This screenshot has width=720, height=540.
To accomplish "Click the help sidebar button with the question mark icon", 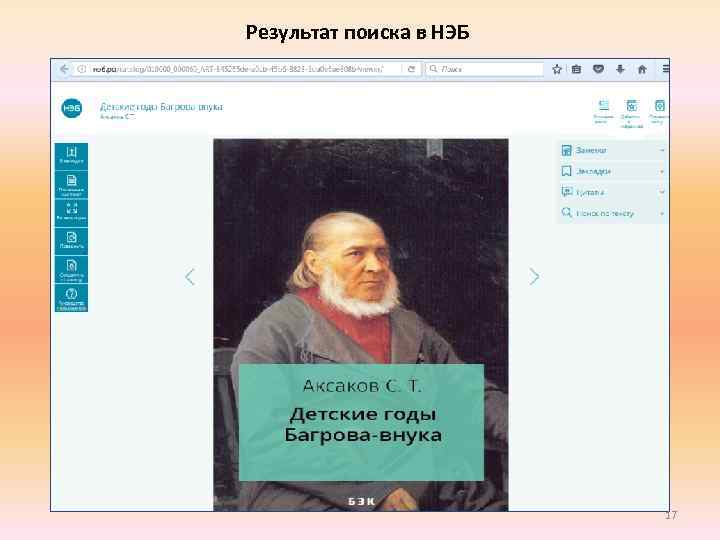I will tap(71, 298).
